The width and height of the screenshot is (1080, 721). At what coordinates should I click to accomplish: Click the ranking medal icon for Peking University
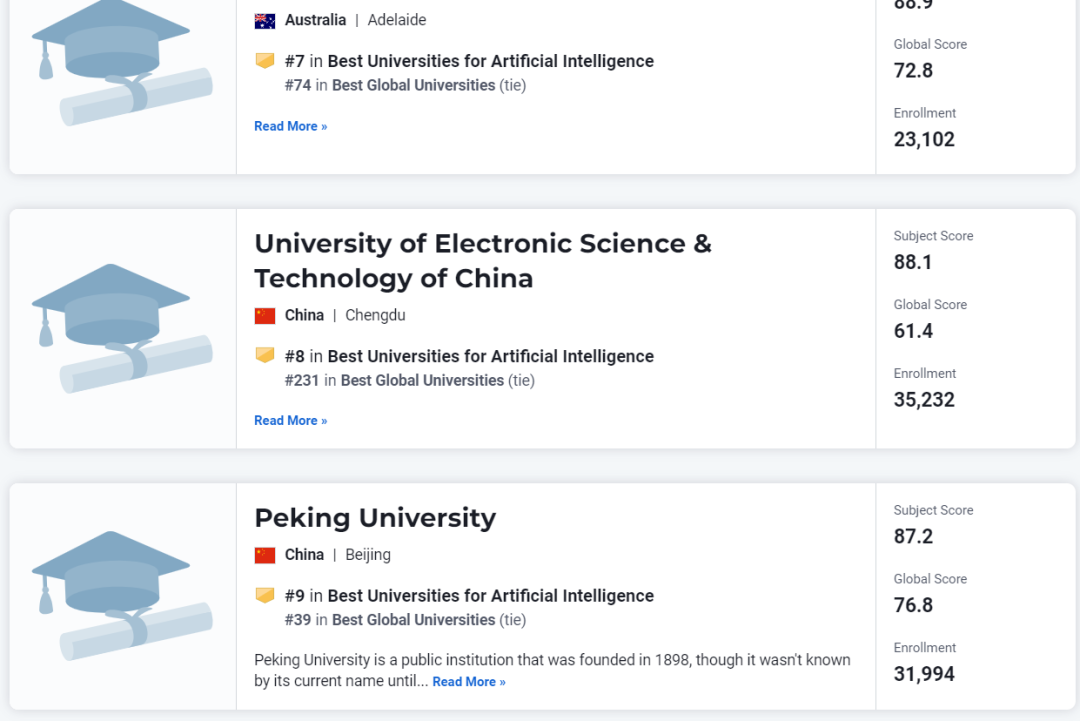pos(264,595)
